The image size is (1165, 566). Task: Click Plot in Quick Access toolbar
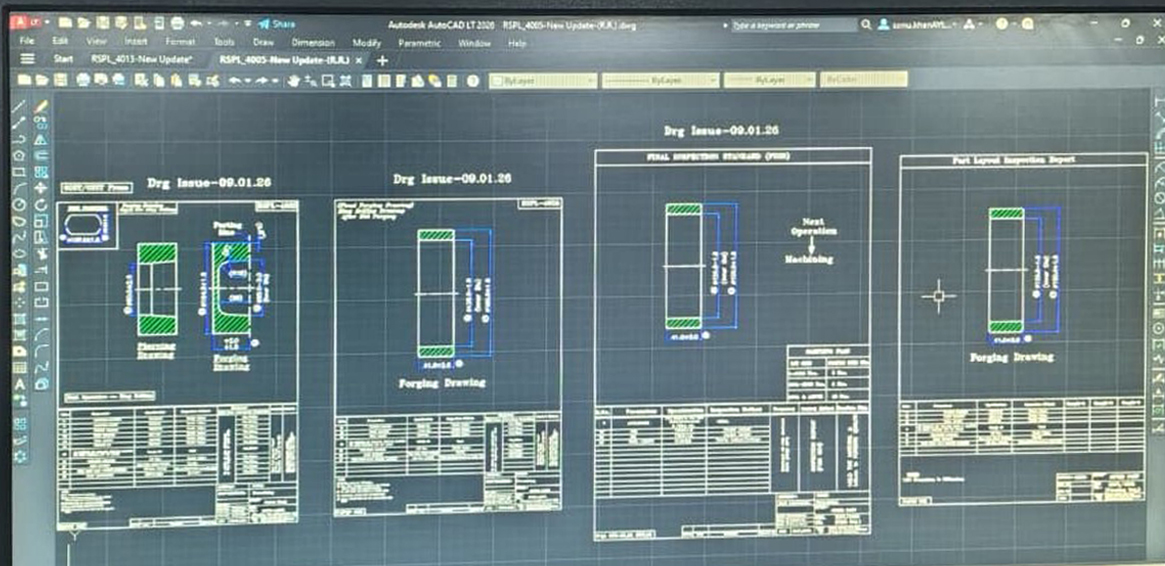point(177,24)
